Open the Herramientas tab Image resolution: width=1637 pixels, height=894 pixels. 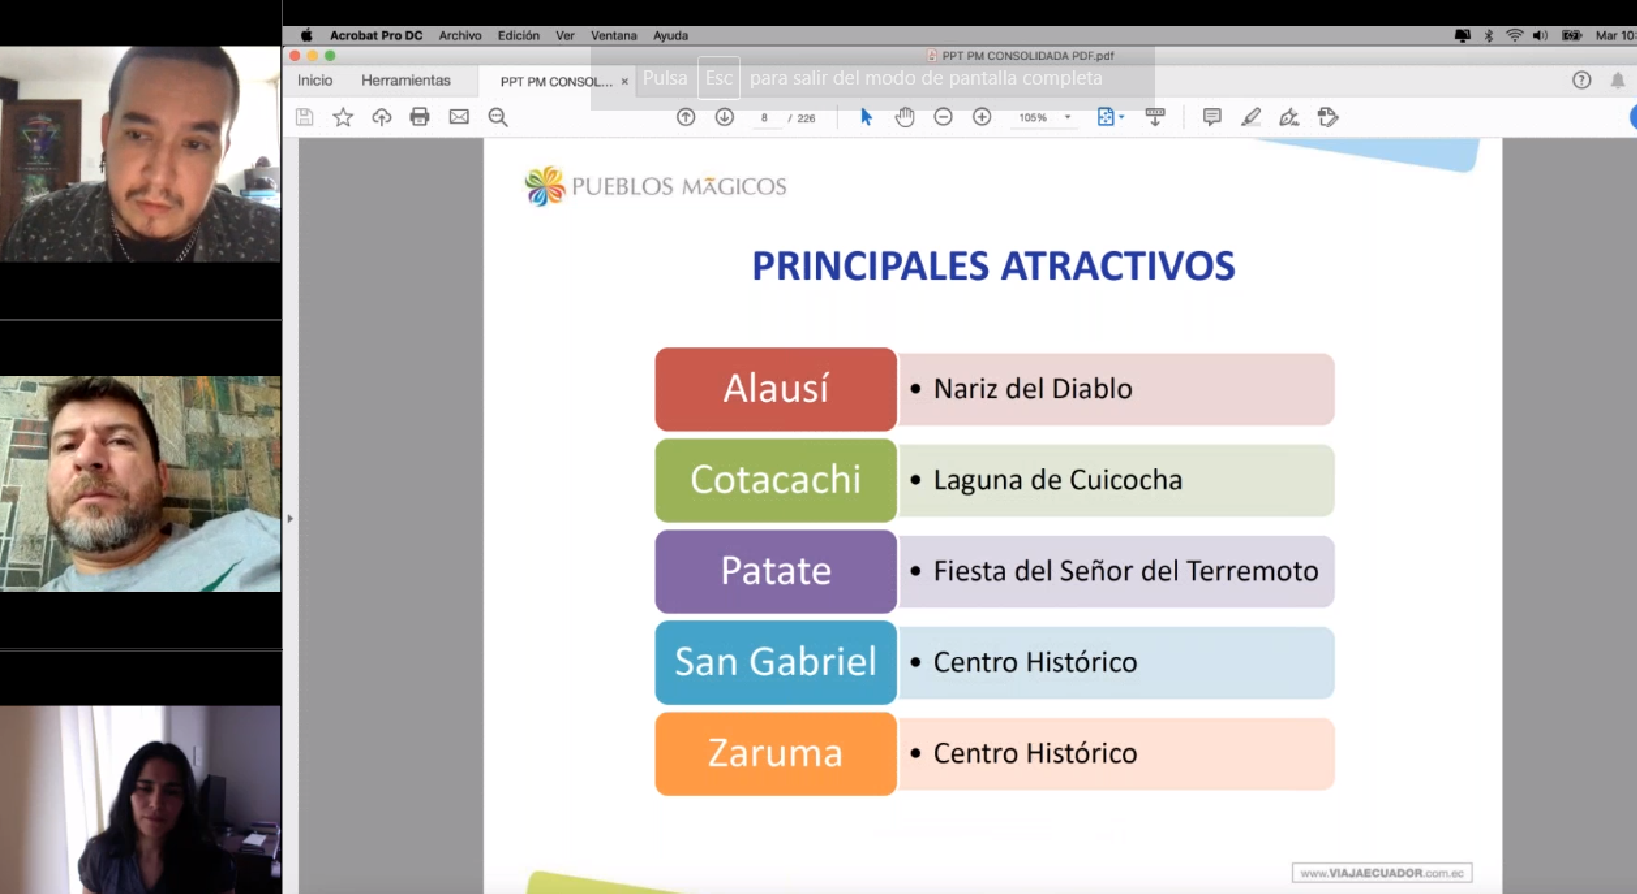coord(406,80)
